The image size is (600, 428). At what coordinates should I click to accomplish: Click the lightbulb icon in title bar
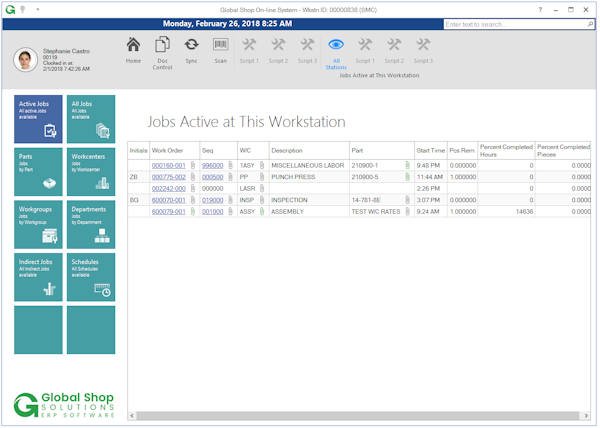pyautogui.click(x=23, y=10)
